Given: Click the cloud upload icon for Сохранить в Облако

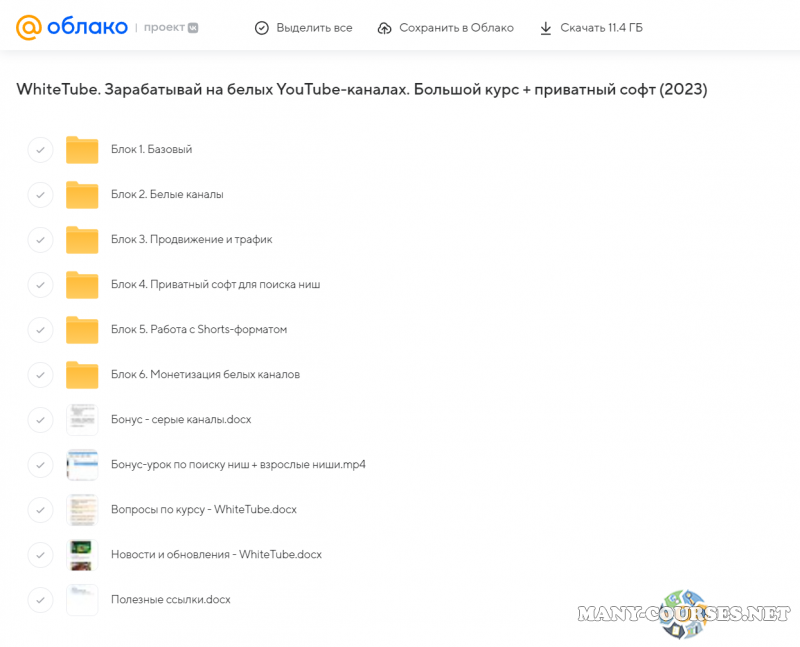Looking at the screenshot, I should click(x=385, y=28).
